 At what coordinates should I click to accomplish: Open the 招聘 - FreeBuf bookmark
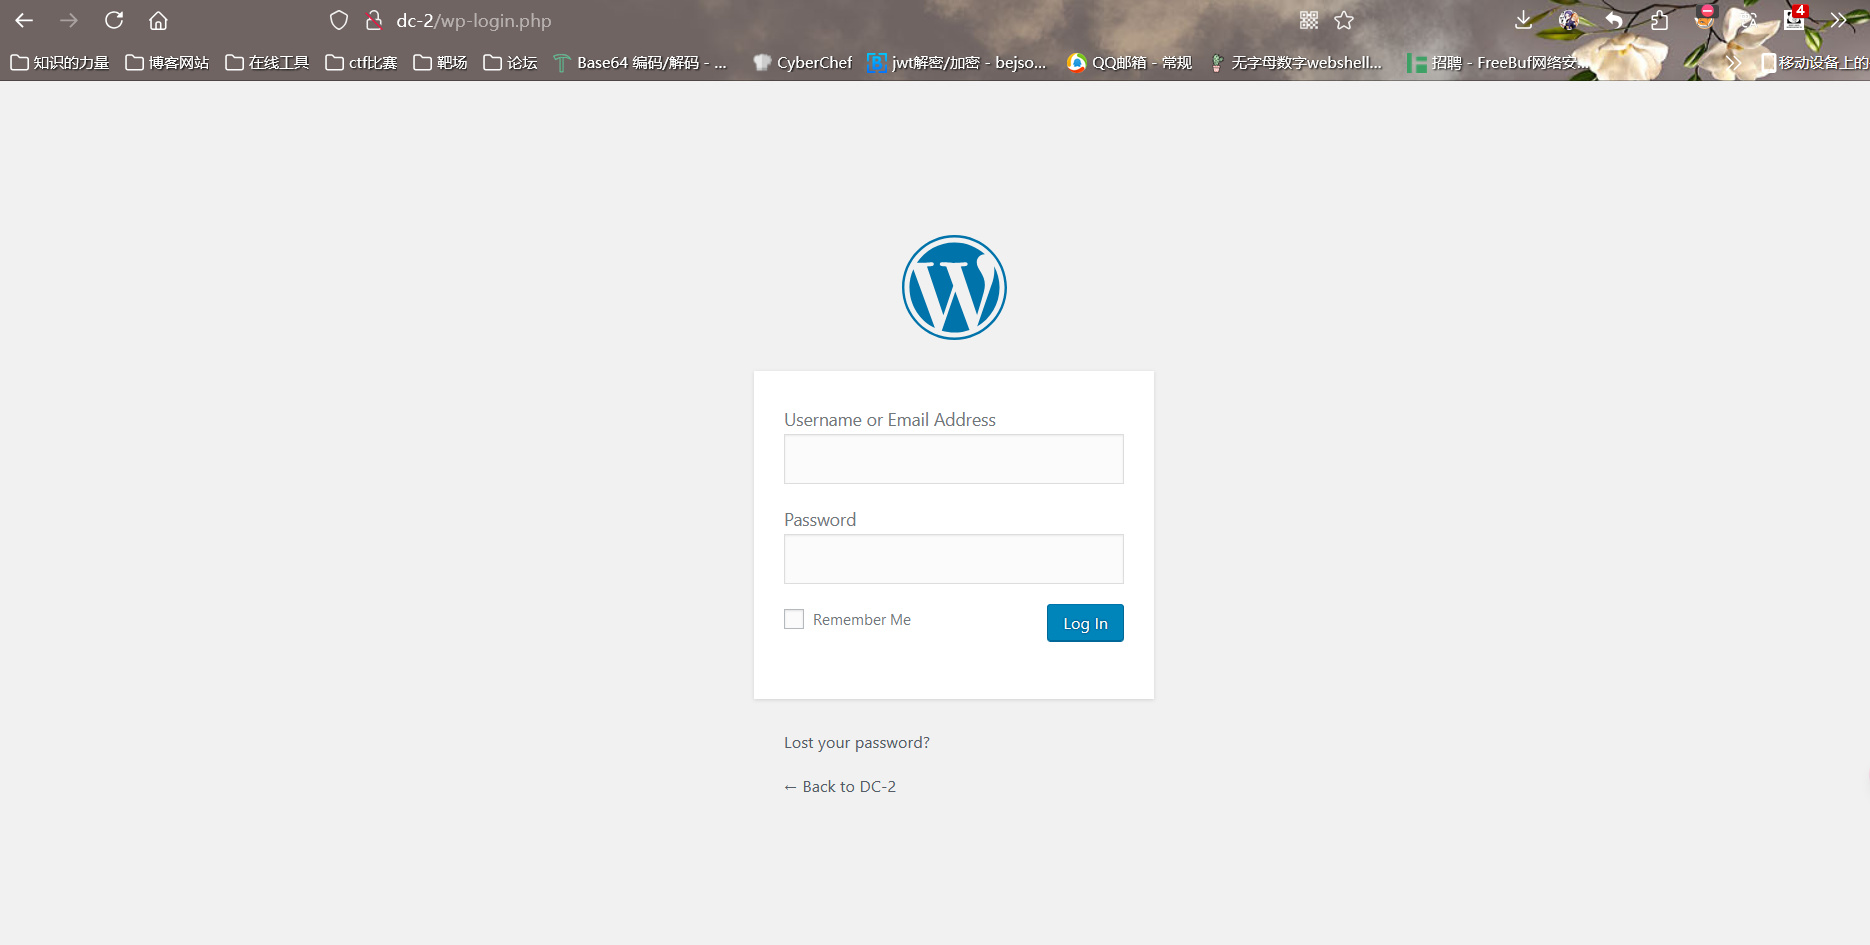point(1497,63)
